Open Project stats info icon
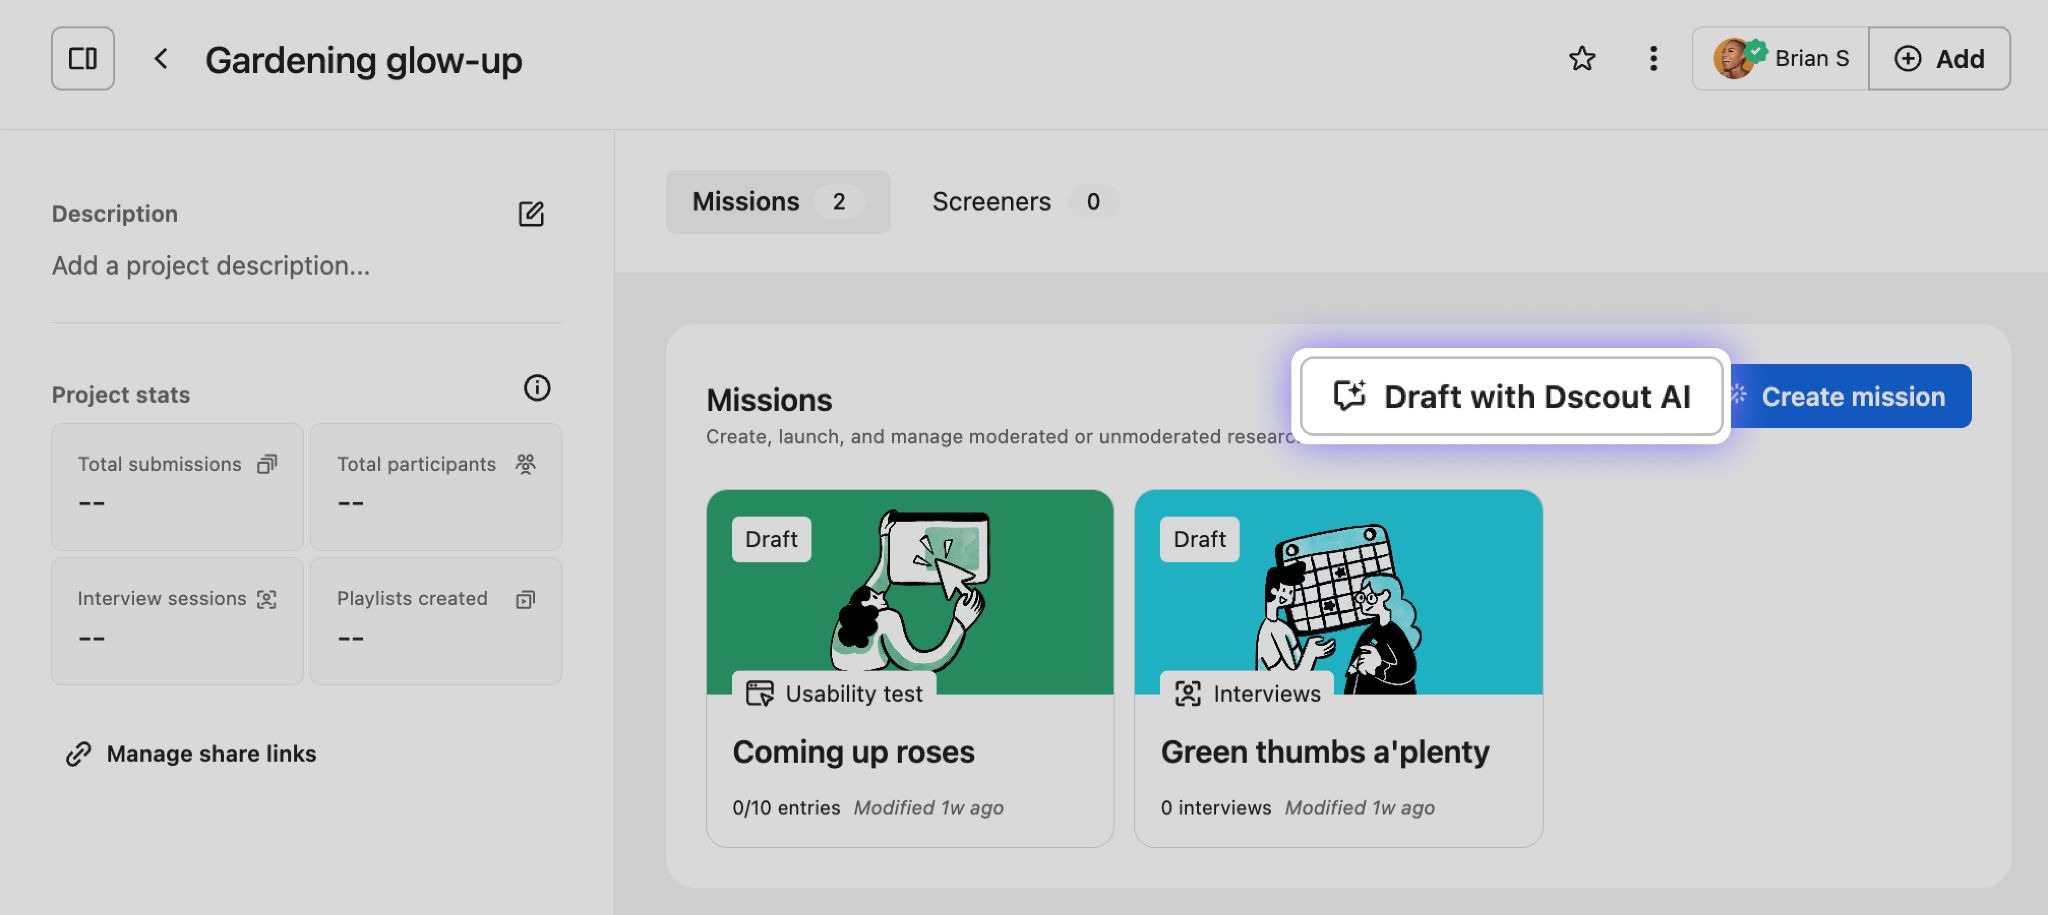 pos(537,388)
